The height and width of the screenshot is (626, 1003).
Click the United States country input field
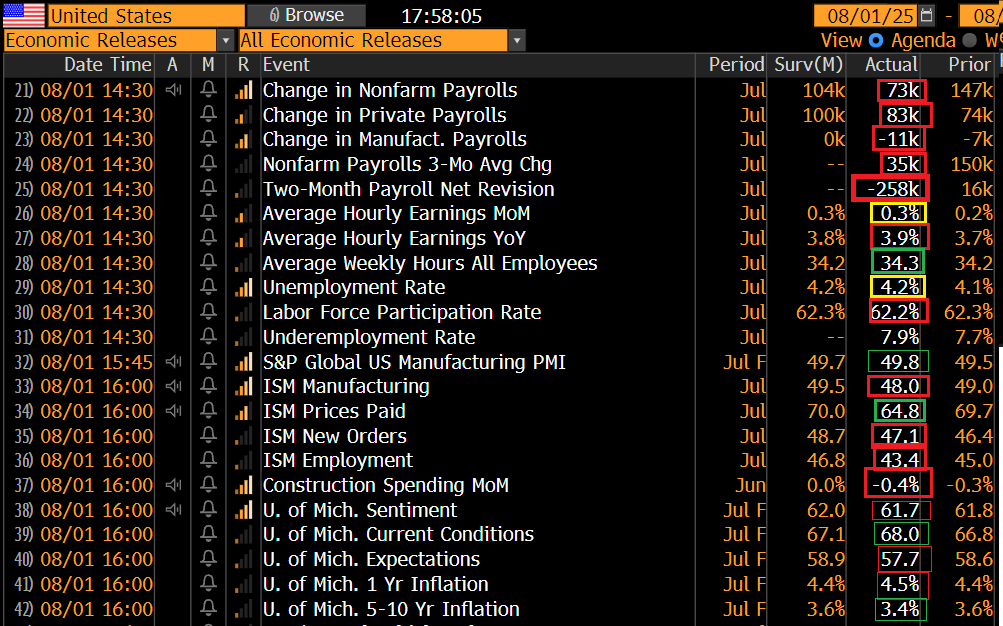click(x=146, y=15)
